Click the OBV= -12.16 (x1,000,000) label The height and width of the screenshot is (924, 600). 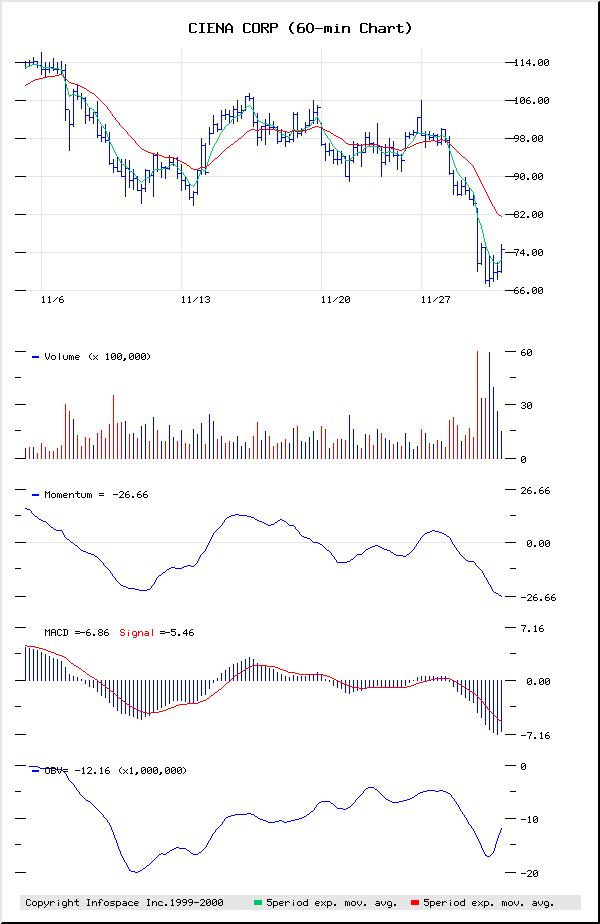(x=116, y=771)
